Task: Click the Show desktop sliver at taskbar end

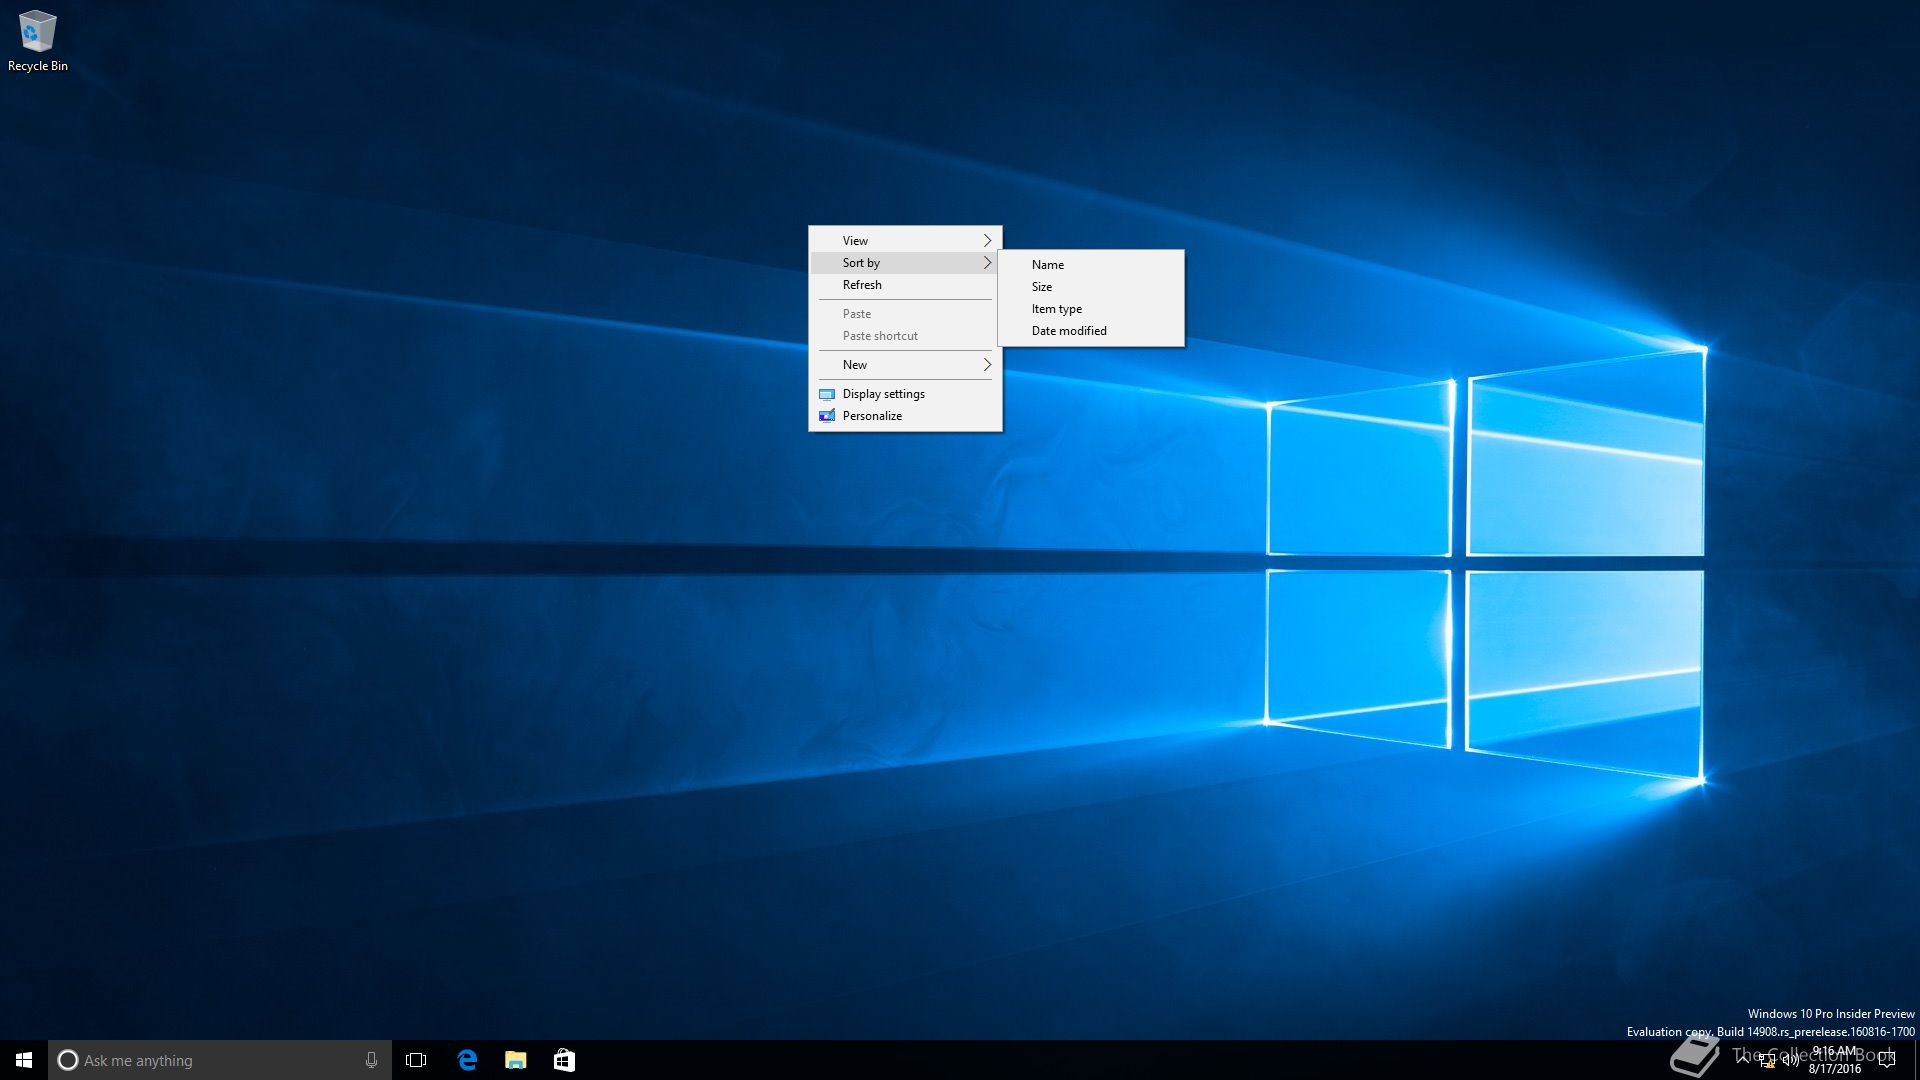Action: 1916,1060
